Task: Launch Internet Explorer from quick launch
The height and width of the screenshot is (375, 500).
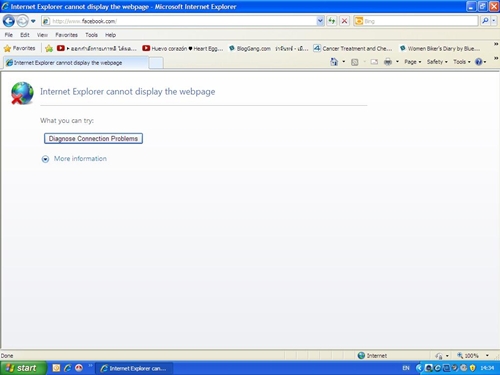Action: 68,368
